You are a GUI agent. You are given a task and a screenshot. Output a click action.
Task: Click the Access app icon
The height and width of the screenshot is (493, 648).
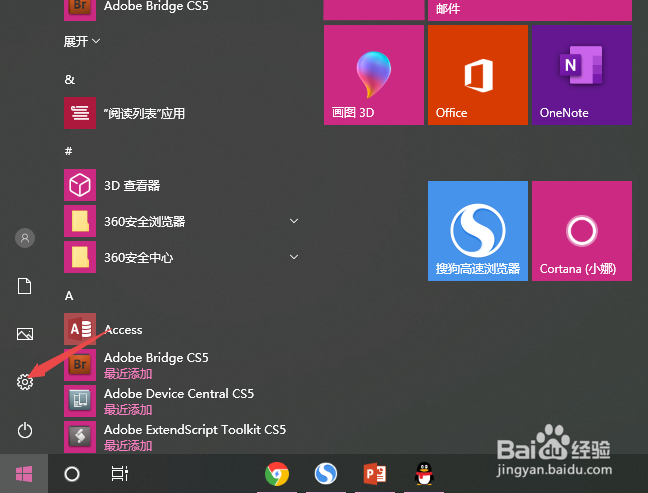coord(80,329)
